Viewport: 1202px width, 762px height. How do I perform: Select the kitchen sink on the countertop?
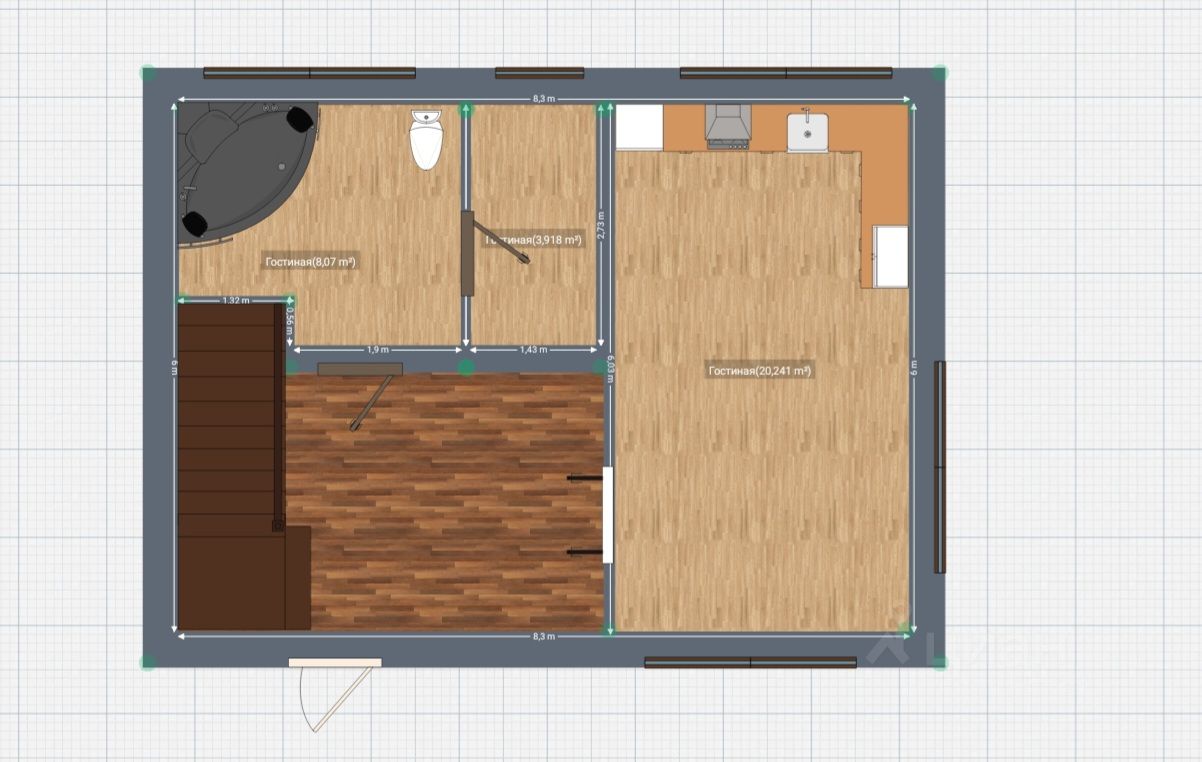[x=807, y=132]
